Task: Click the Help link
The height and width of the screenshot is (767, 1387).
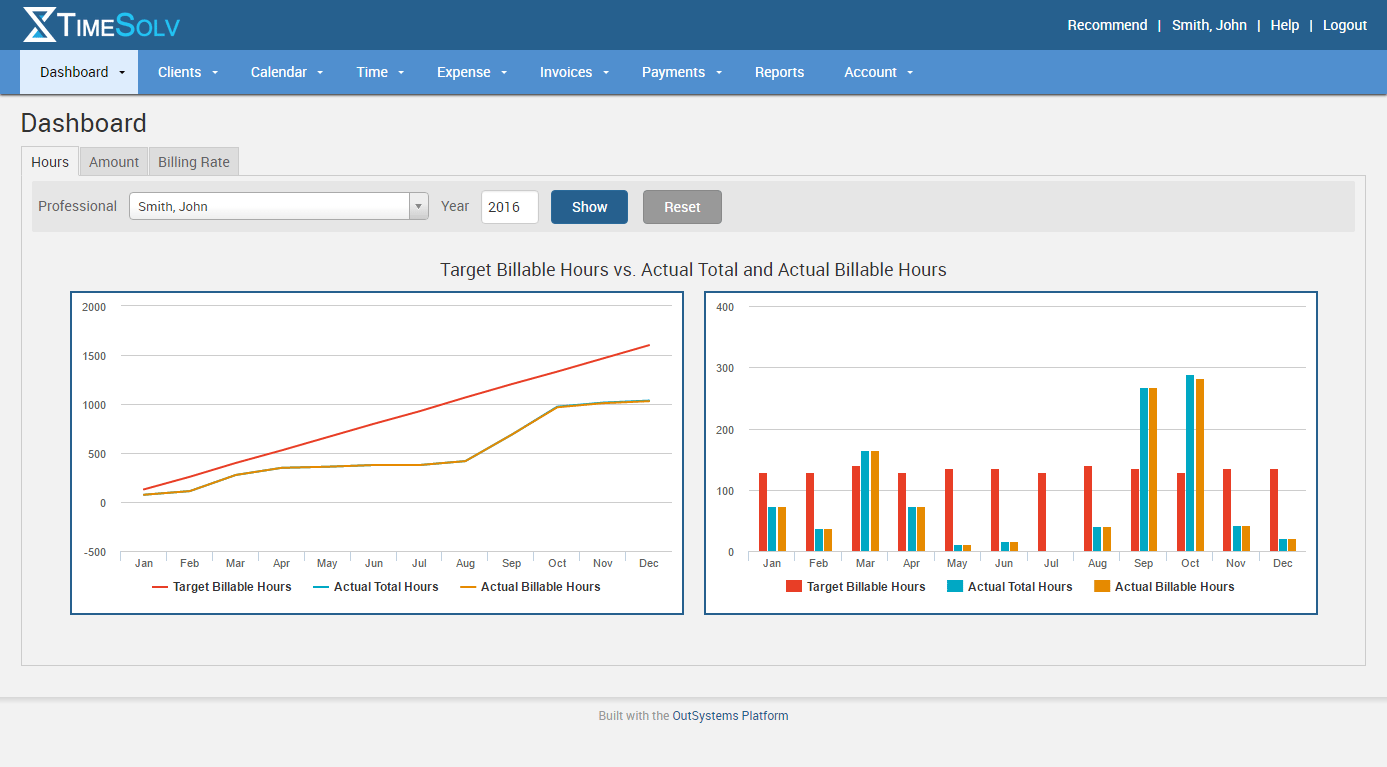Action: 1284,25
